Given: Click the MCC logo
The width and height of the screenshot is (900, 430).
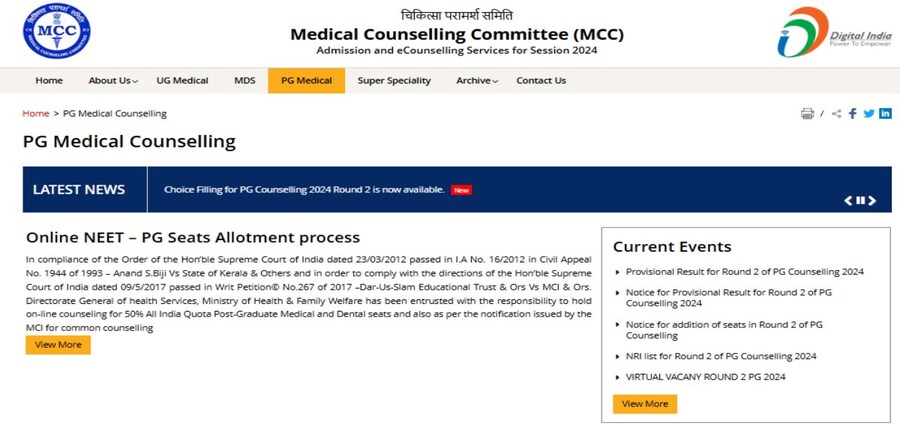Looking at the screenshot, I should 56,32.
